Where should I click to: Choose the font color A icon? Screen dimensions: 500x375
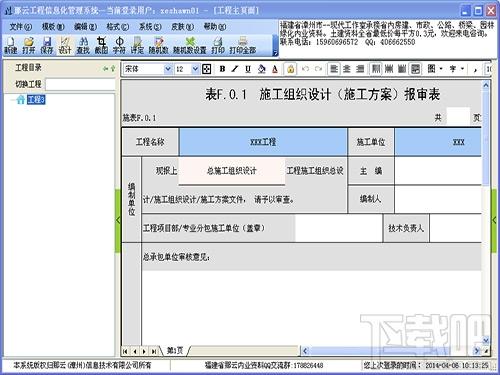275,69
